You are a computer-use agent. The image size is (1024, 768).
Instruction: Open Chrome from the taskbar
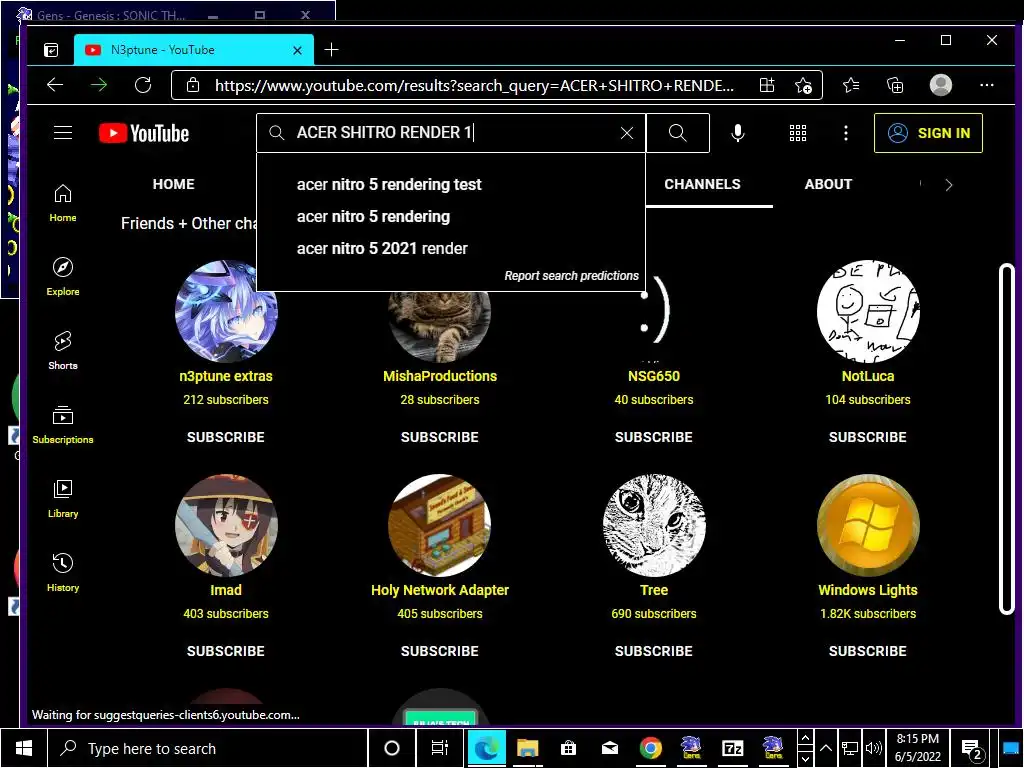coord(650,748)
